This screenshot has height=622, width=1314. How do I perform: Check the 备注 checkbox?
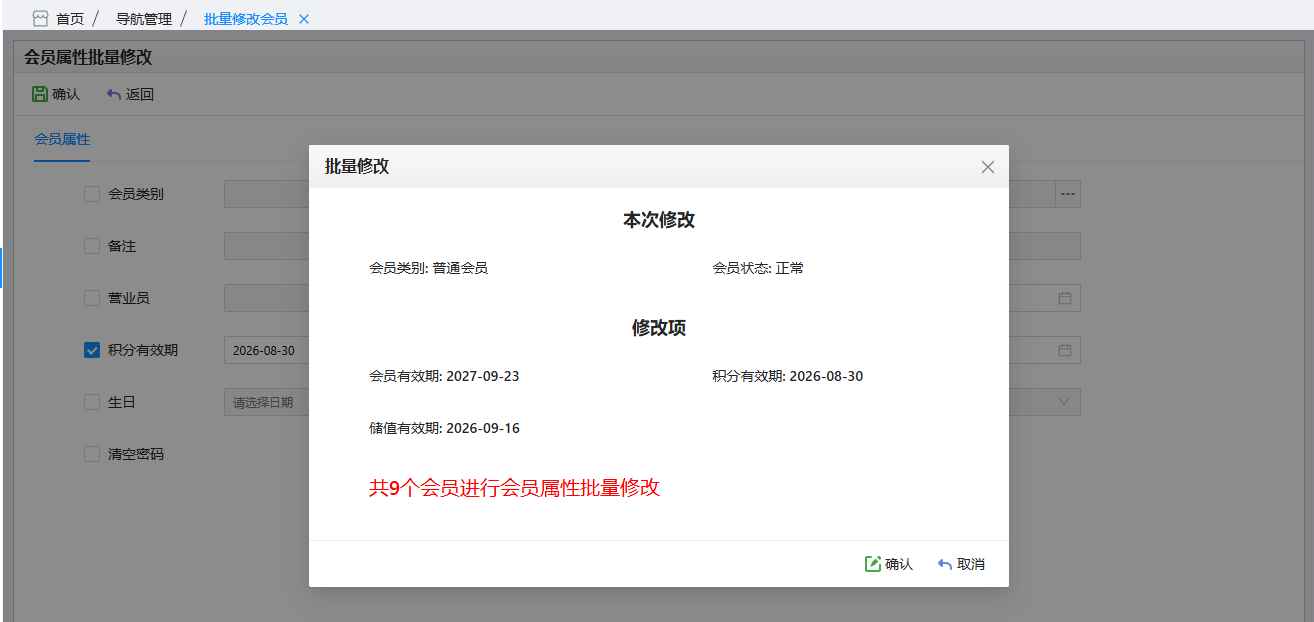click(92, 246)
